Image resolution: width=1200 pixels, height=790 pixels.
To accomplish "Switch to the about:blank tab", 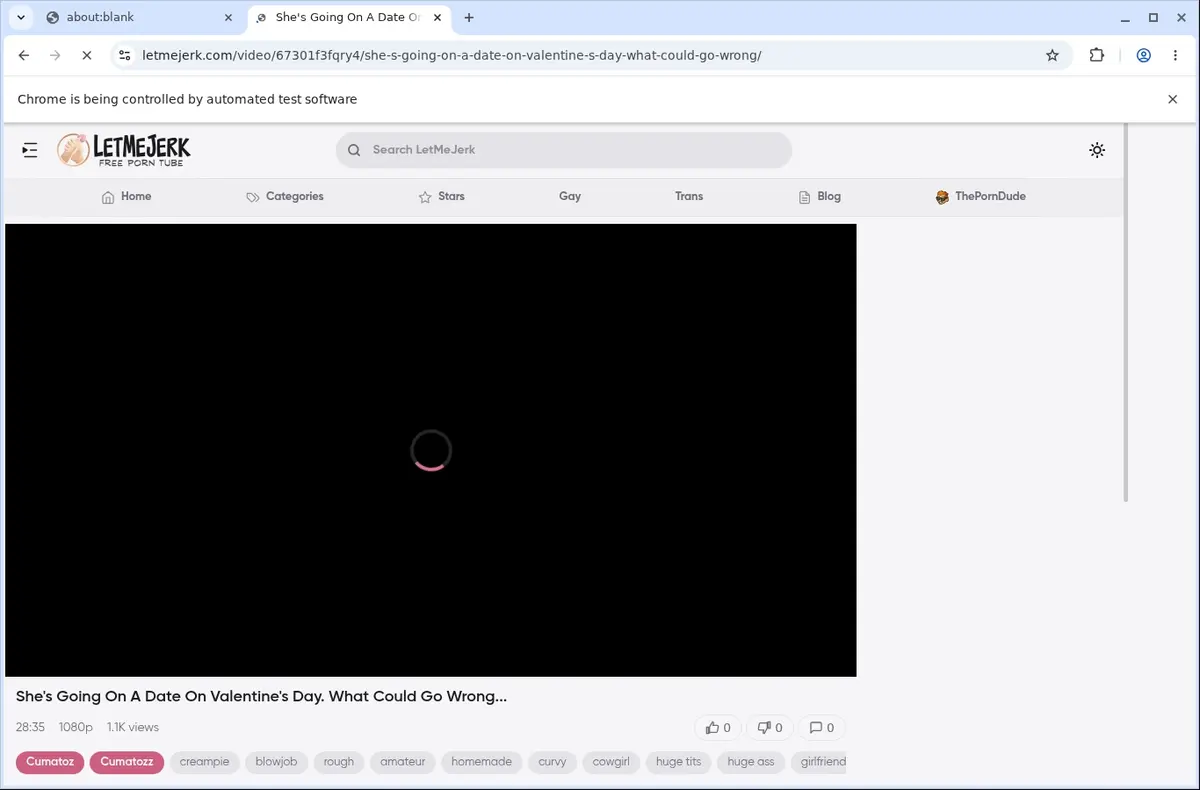I will click(x=139, y=17).
